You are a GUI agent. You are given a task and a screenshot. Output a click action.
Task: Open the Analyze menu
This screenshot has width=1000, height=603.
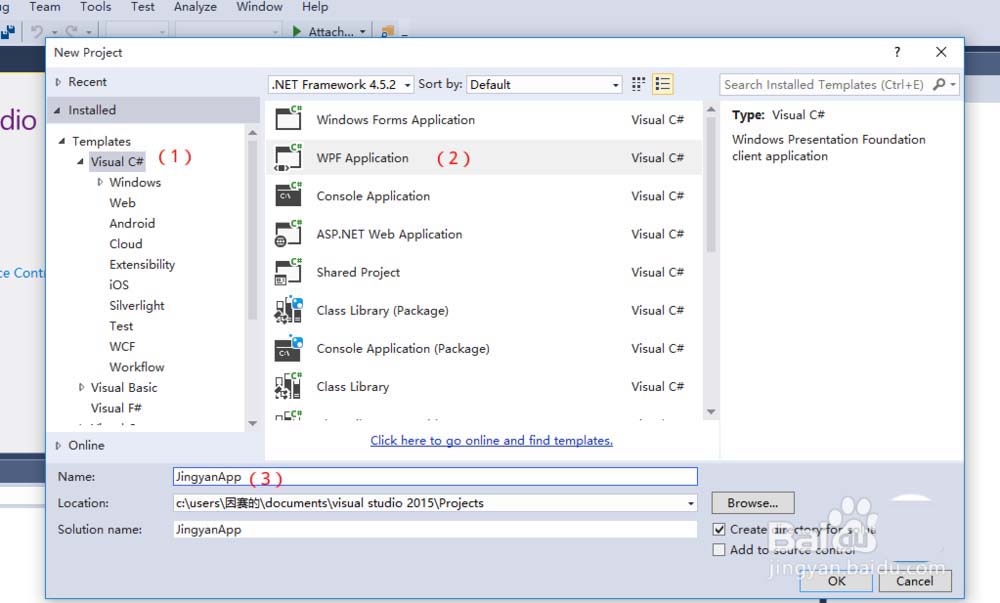click(195, 7)
